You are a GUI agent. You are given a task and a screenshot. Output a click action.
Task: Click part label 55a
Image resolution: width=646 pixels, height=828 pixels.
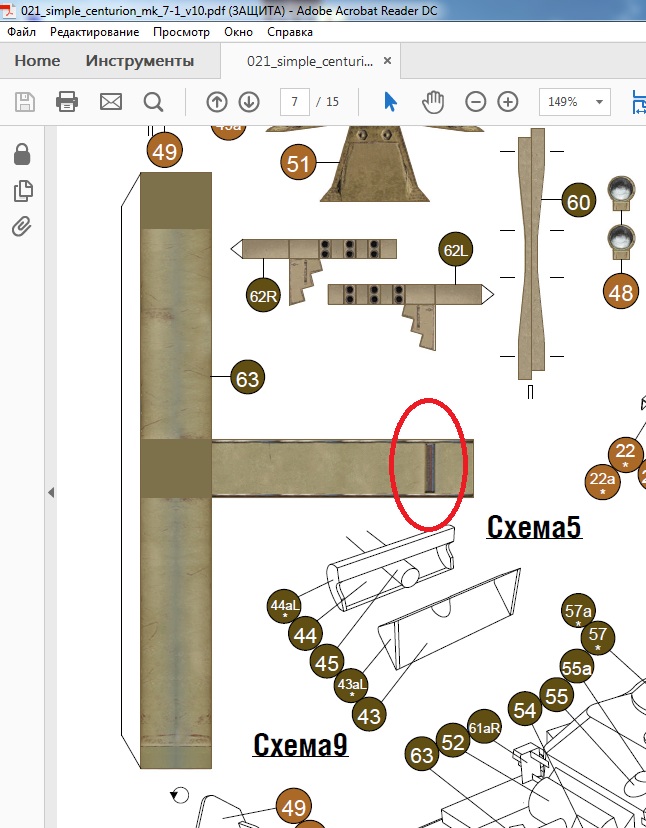click(576, 667)
